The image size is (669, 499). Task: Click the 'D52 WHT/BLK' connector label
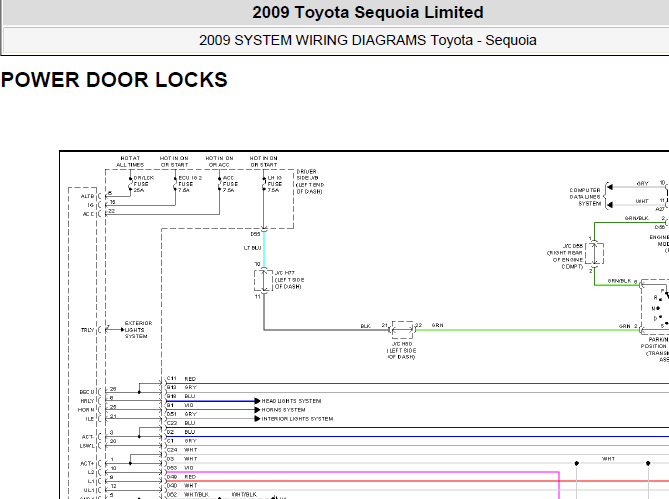point(188,494)
